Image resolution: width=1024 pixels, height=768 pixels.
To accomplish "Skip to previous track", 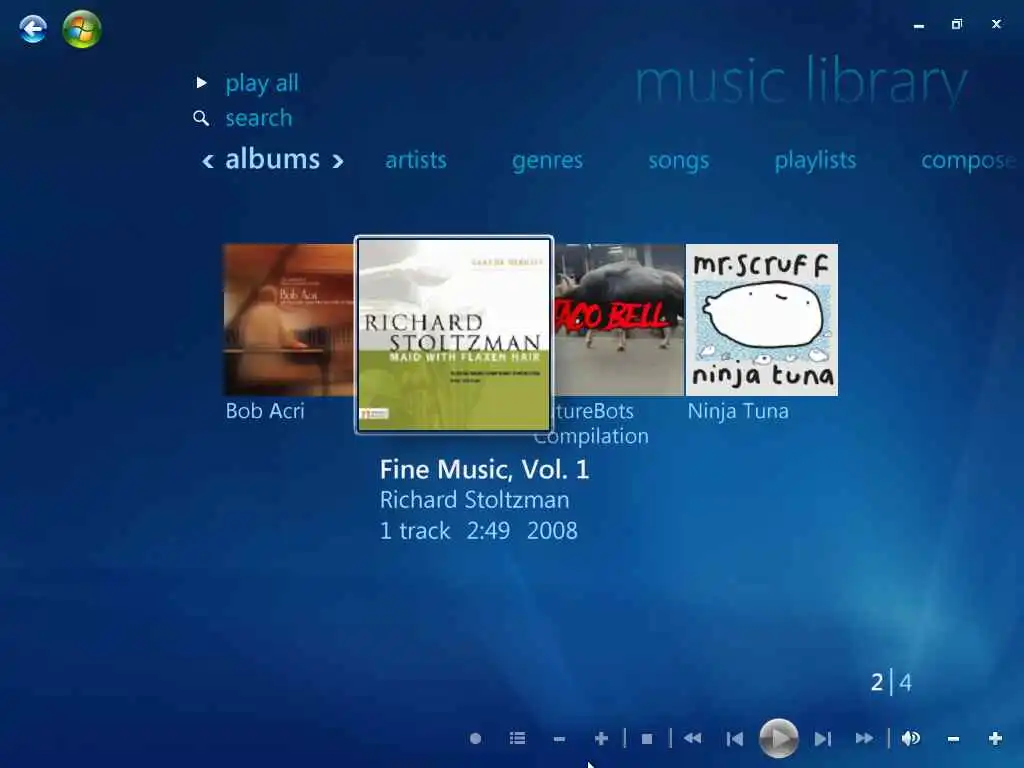I will (x=735, y=739).
